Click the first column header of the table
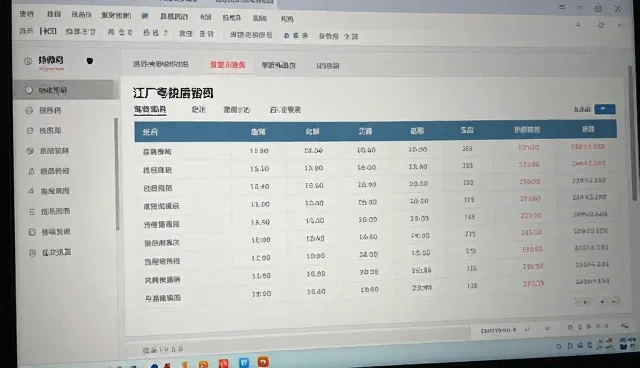The height and width of the screenshot is (368, 640). [150, 132]
